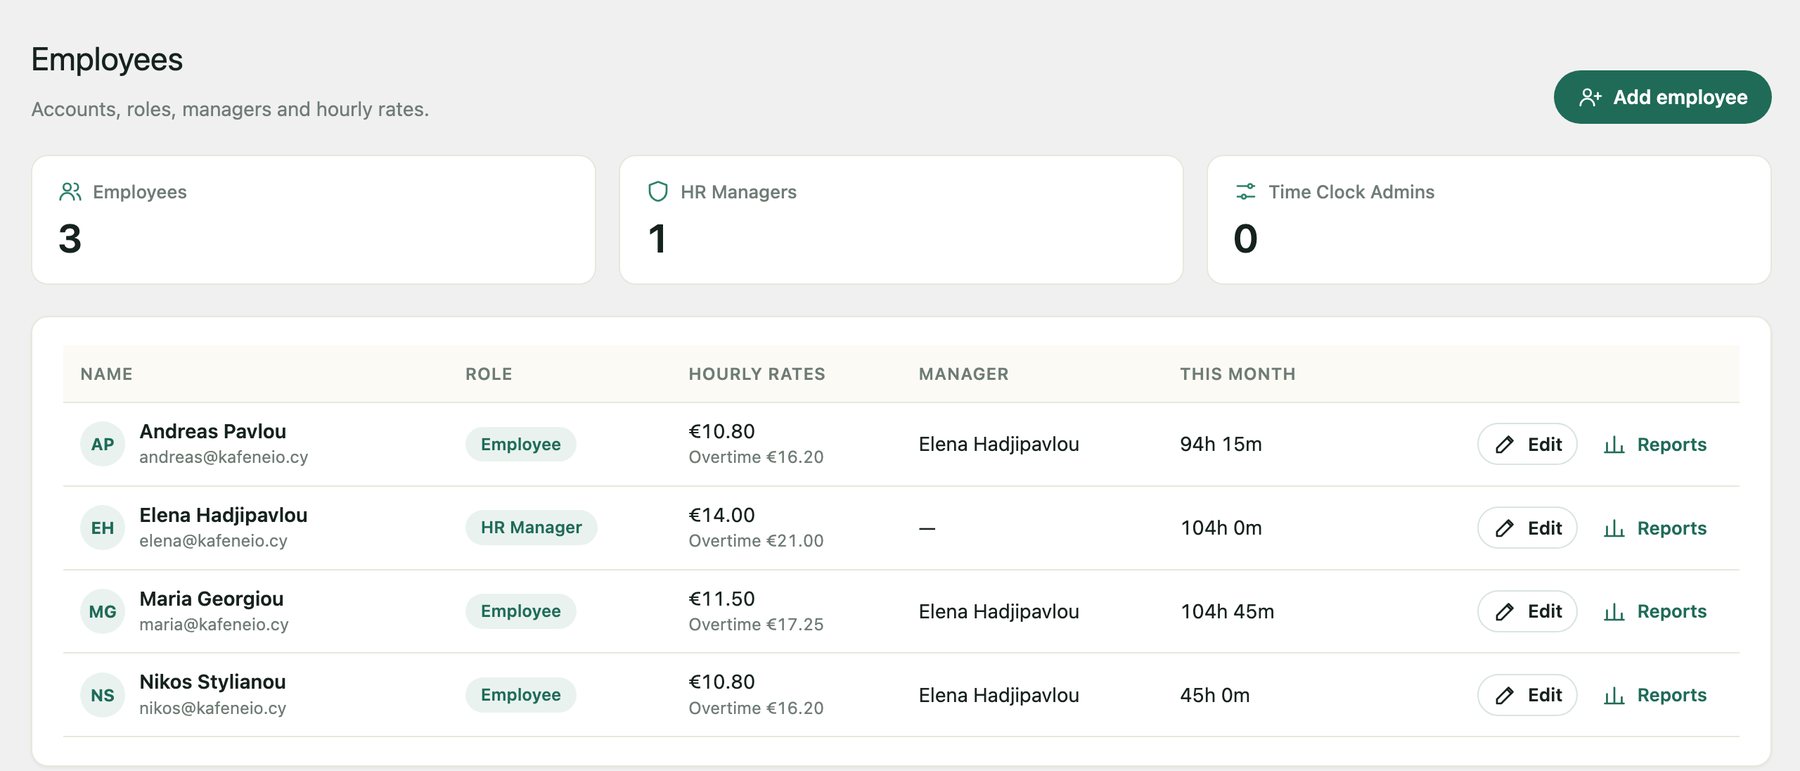
Task: Click the Employees page heading
Action: (x=107, y=60)
